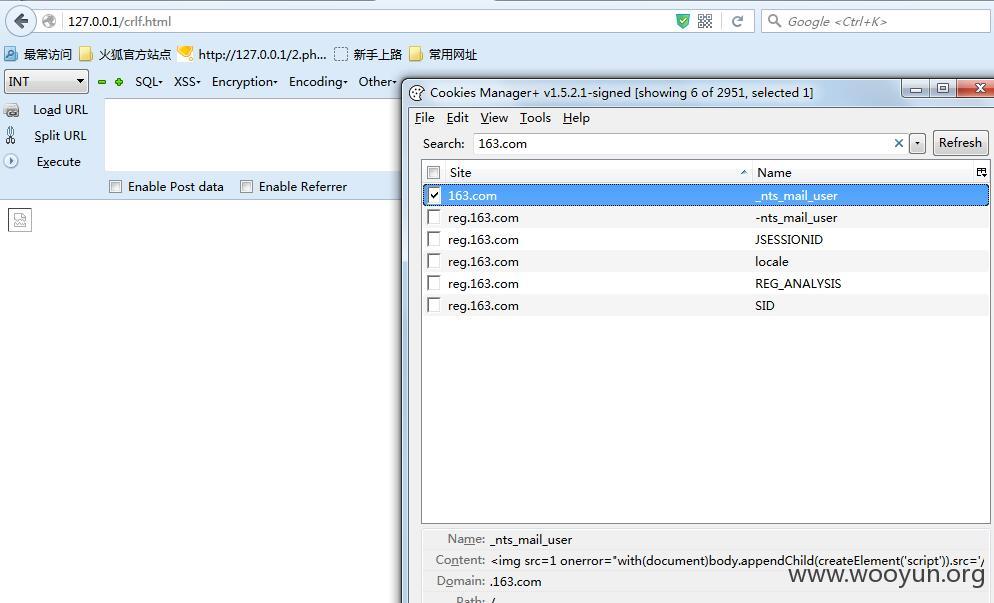Expand the XSS dropdown menu
The width and height of the screenshot is (994, 603).
(x=187, y=82)
